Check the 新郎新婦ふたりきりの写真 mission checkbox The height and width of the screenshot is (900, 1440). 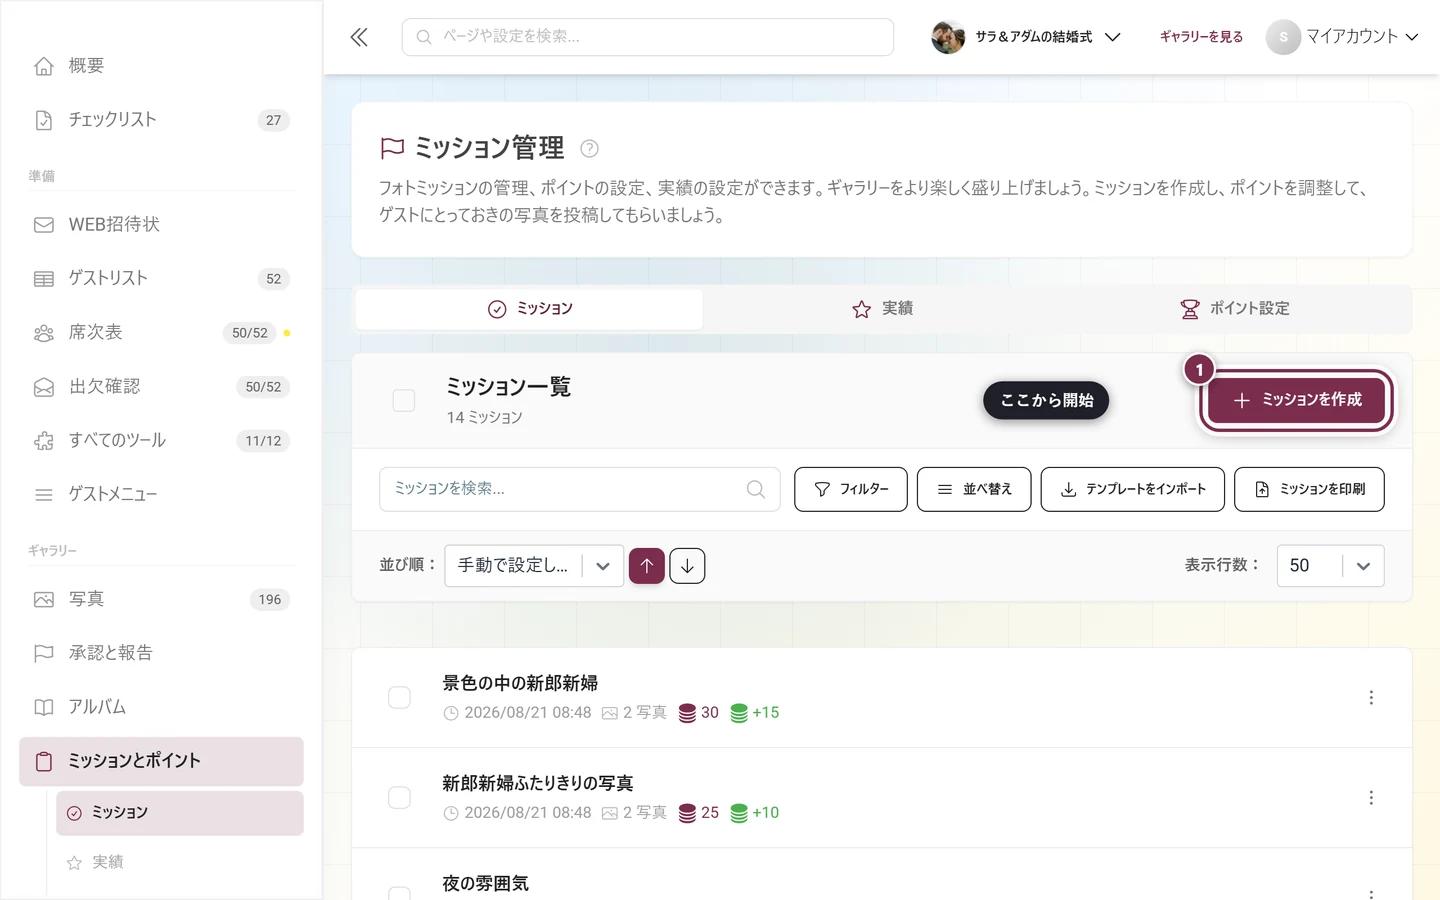point(399,797)
